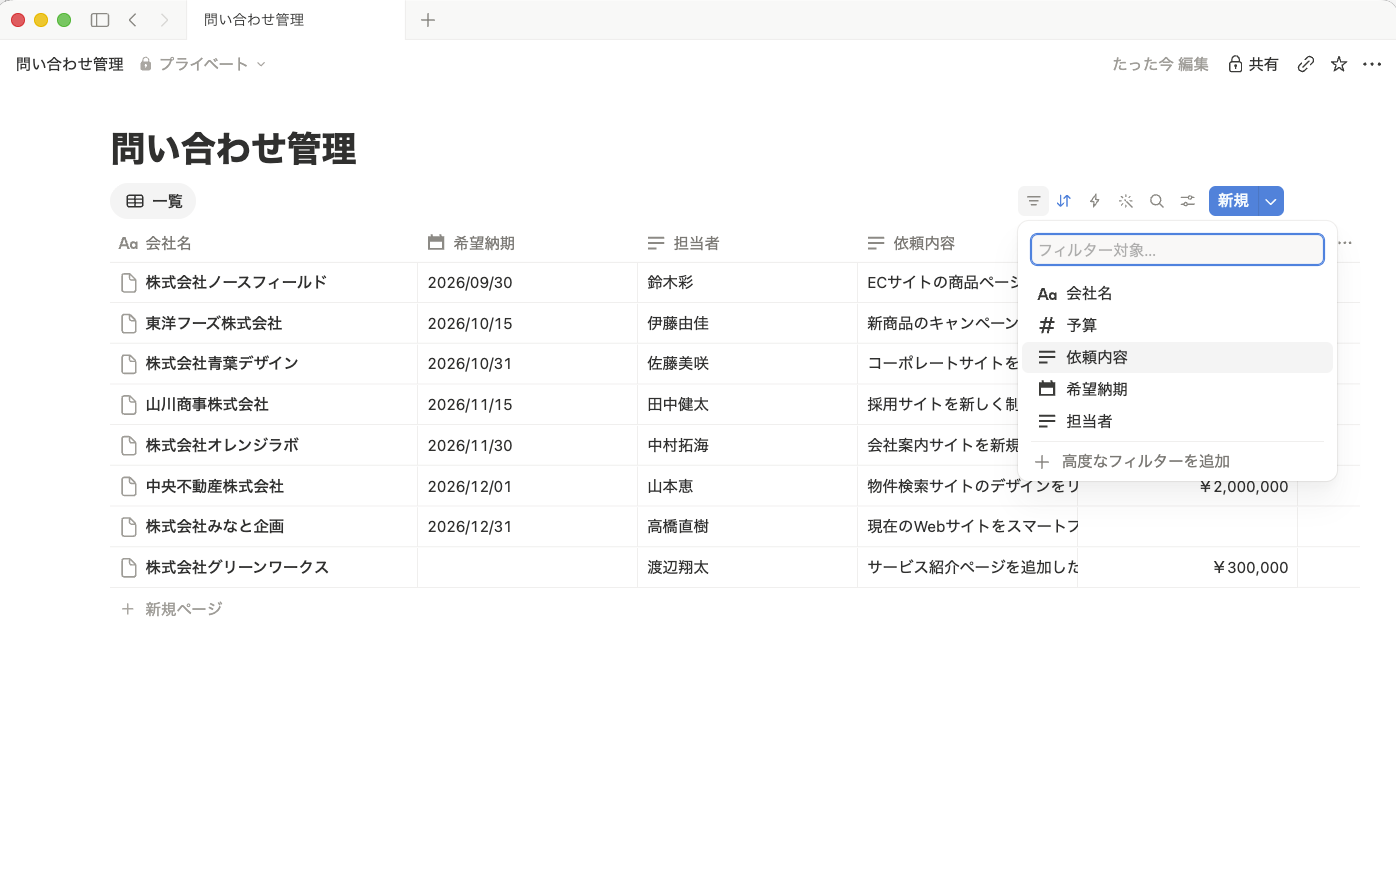Click the たった今 編集 edit history text
The width and height of the screenshot is (1396, 892).
[1160, 64]
